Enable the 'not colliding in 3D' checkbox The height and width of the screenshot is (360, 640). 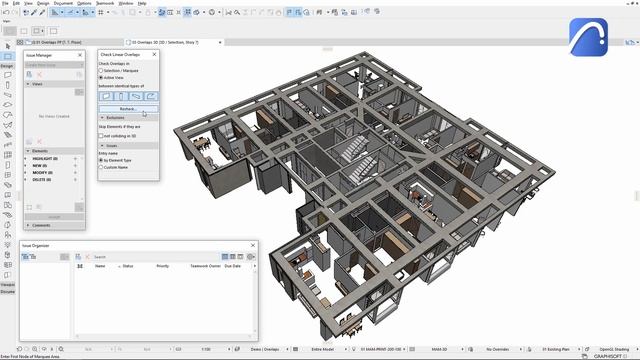[x=101, y=136]
